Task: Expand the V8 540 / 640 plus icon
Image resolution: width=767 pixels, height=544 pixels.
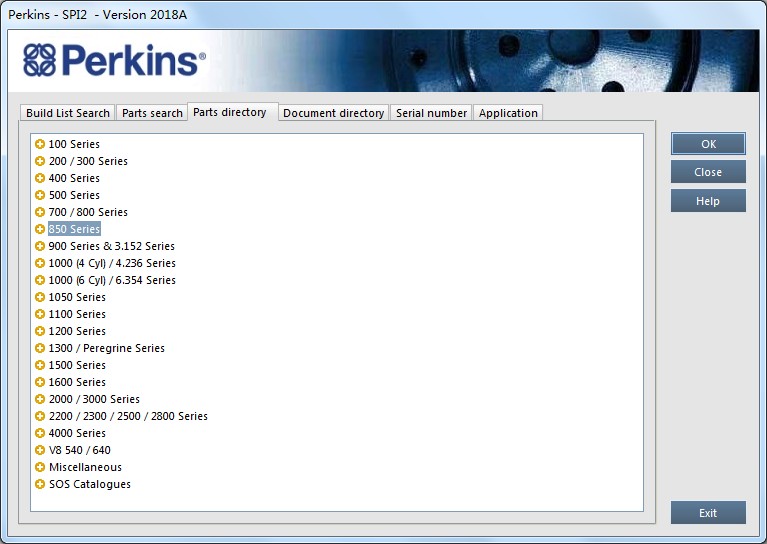Action: [40, 450]
